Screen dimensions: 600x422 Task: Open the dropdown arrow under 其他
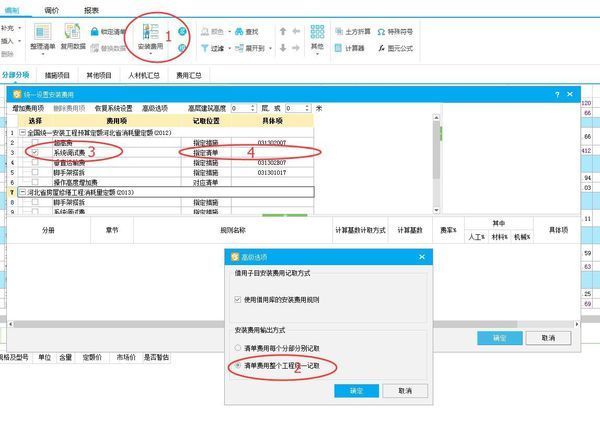coord(317,54)
